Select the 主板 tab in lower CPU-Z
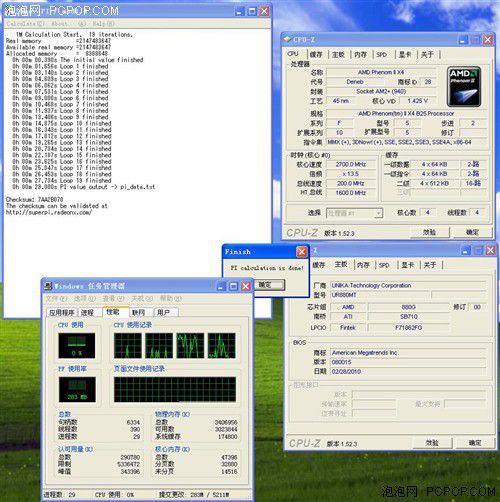 pyautogui.click(x=341, y=264)
